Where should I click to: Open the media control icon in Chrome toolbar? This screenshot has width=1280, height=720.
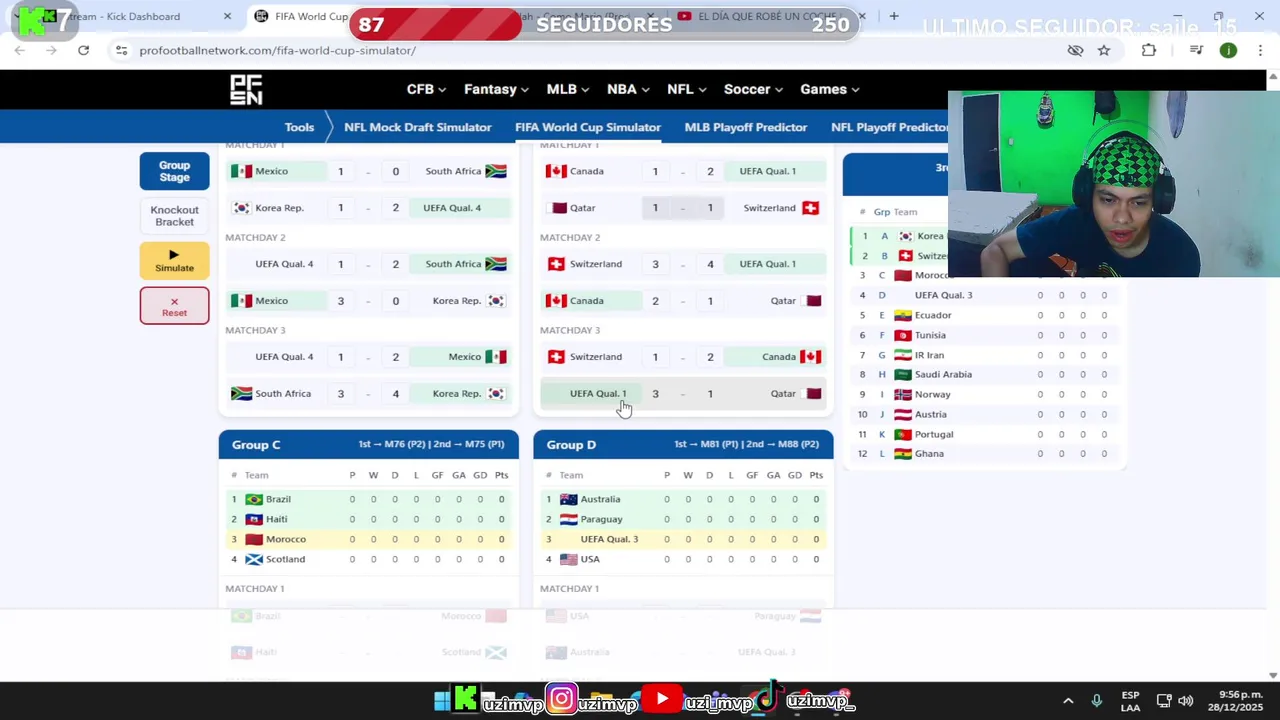(1196, 50)
